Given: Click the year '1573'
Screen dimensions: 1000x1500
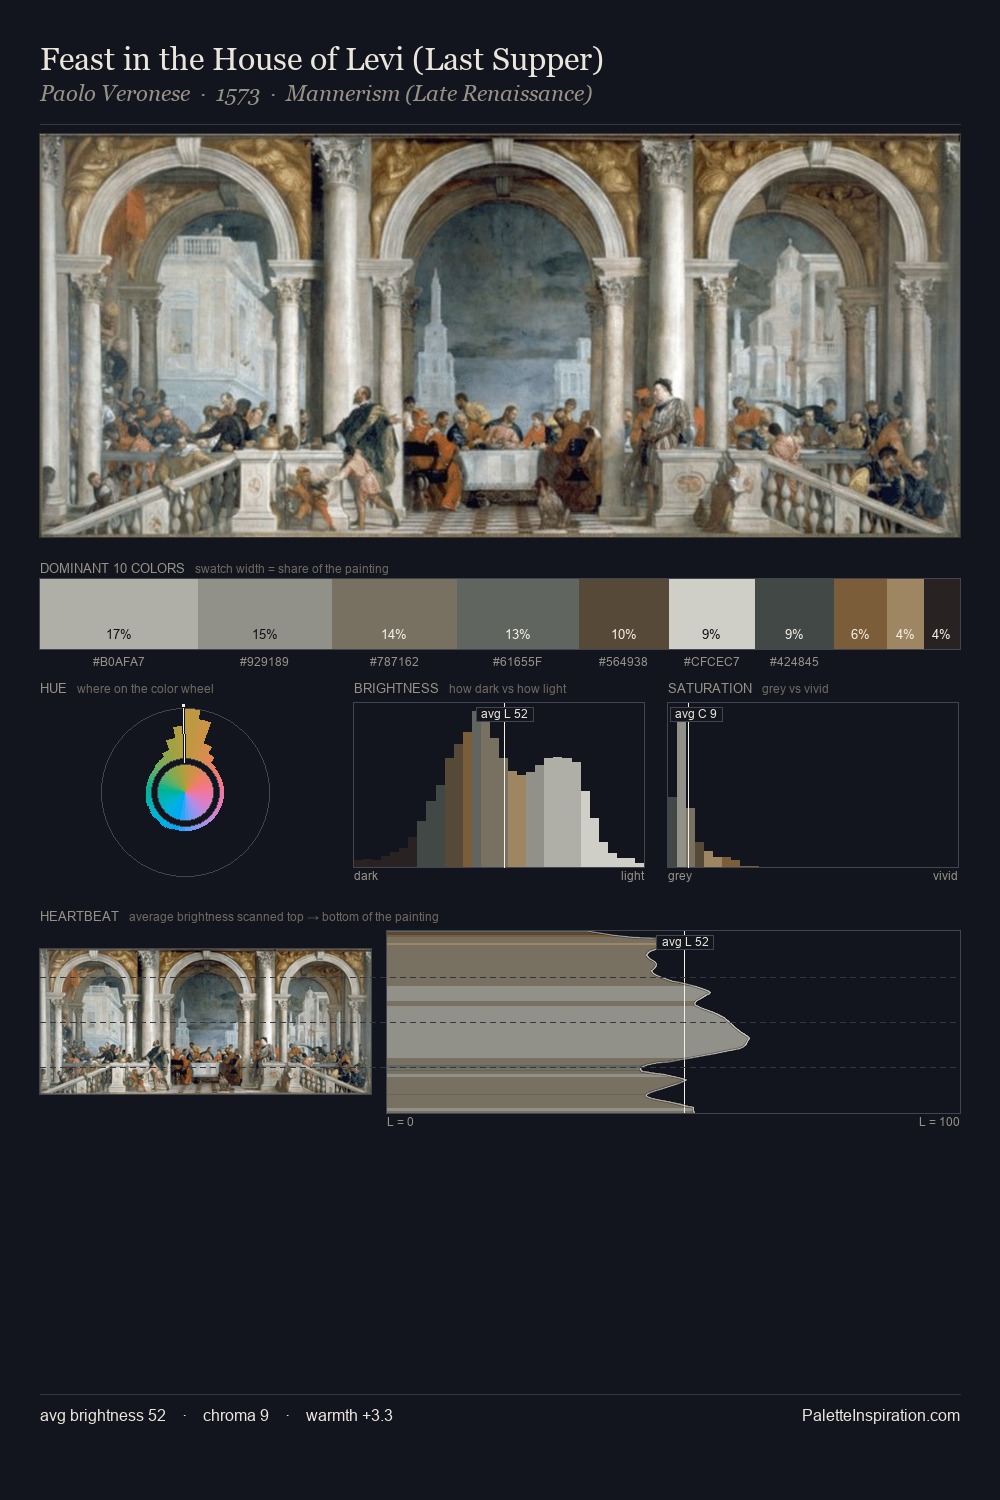Looking at the screenshot, I should [x=238, y=94].
